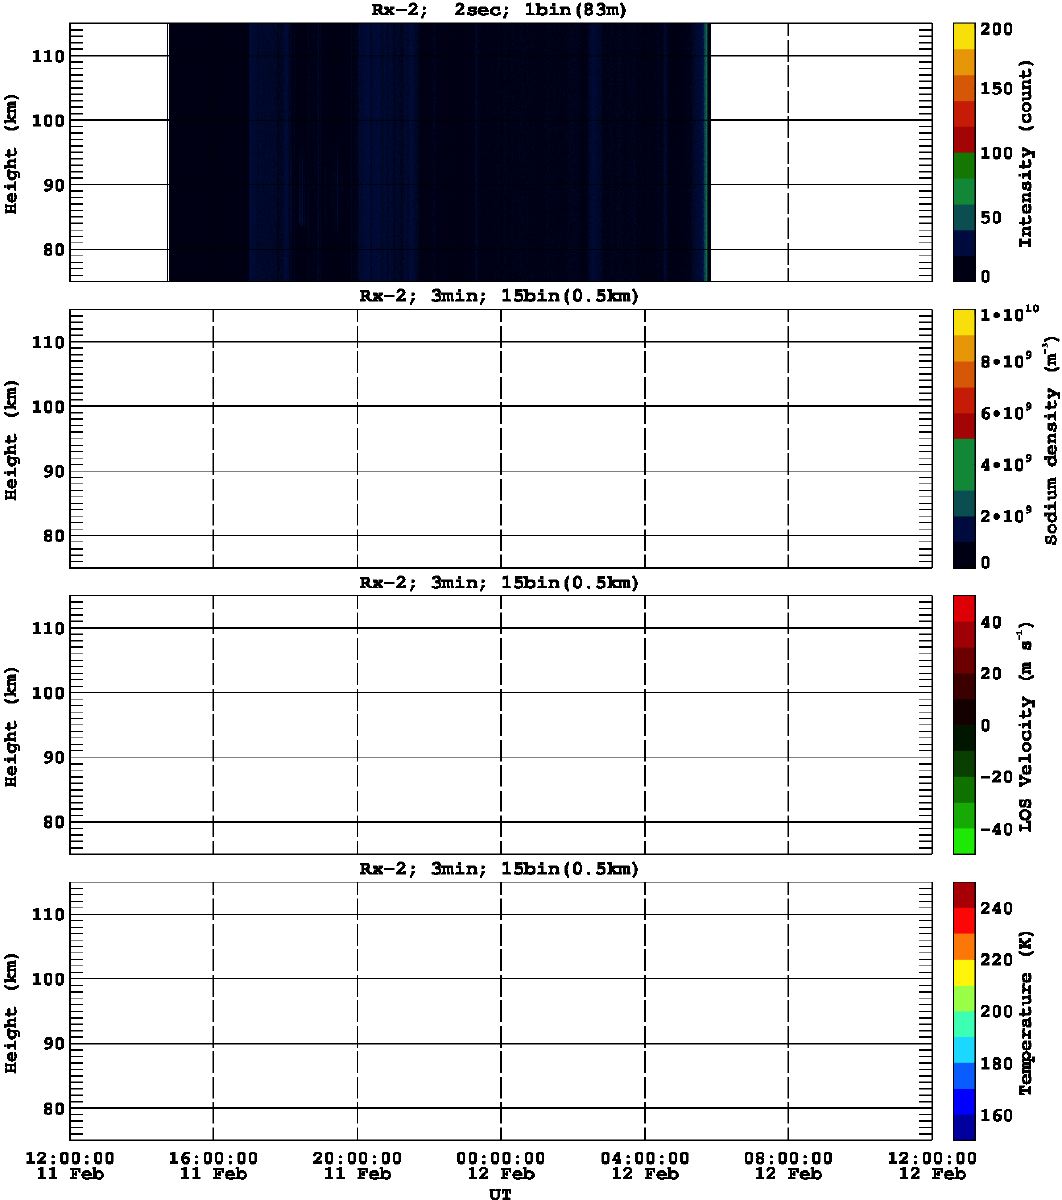1062x1200 pixels.
Task: Click the 90 height tick of Temperature panel
Action: click(53, 1044)
